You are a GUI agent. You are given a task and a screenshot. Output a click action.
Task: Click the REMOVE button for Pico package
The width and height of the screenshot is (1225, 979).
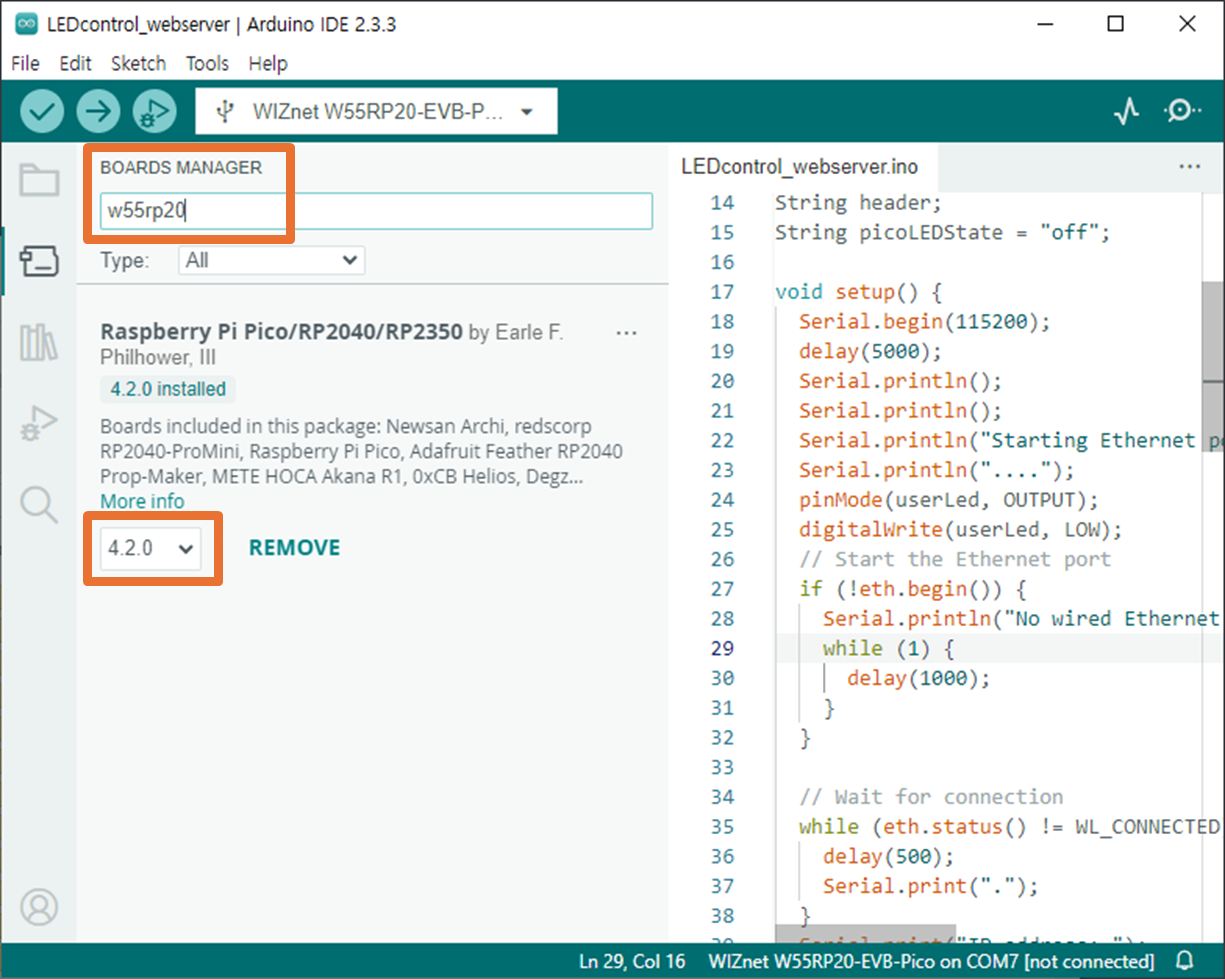pyautogui.click(x=294, y=548)
